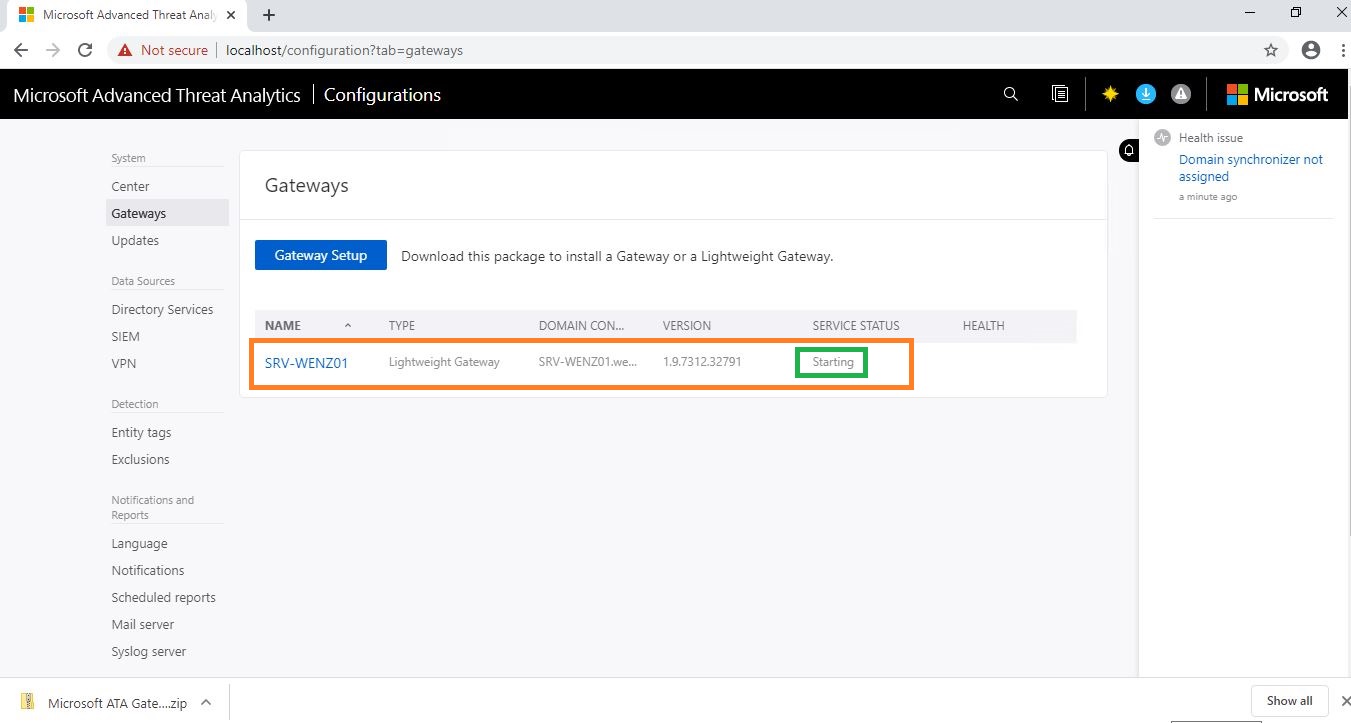Click the yellow star what's-new icon
Screen dimensions: 1351x723
pyautogui.click(x=1110, y=94)
